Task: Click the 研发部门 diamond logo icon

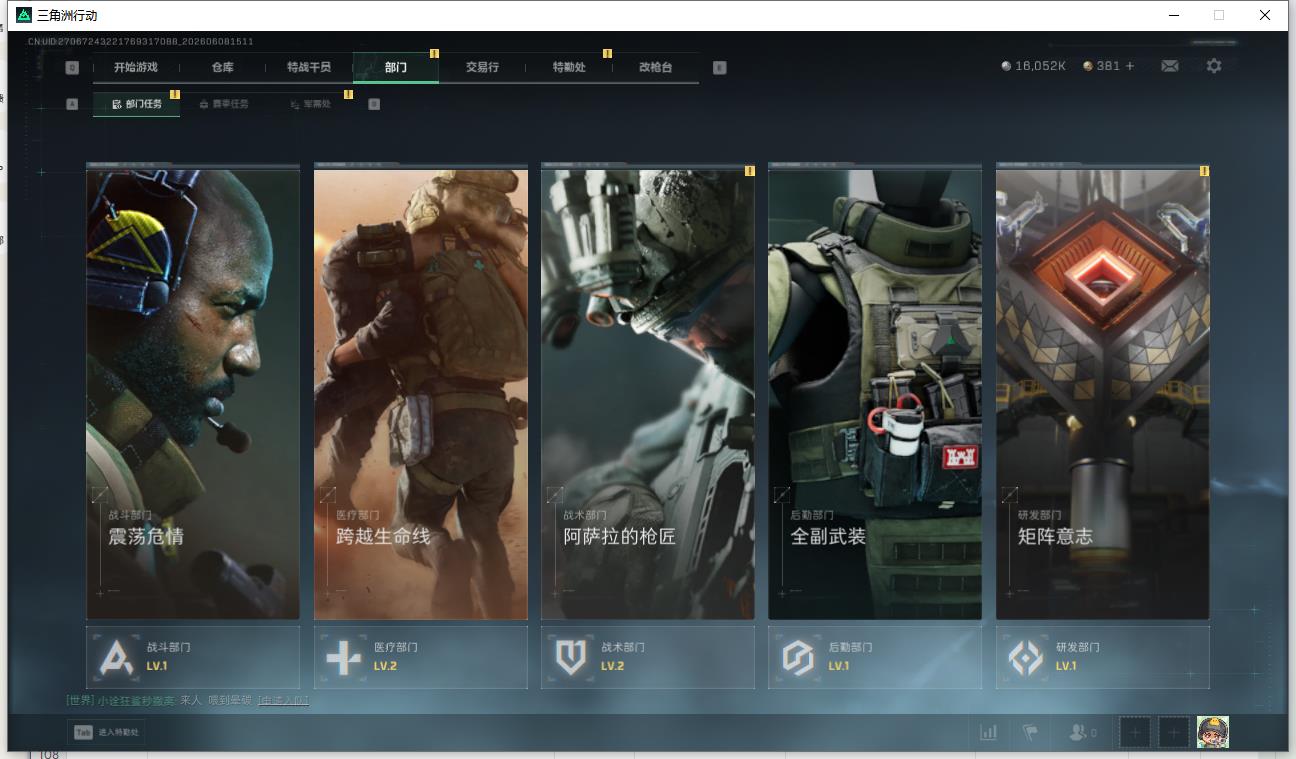Action: coord(1025,658)
